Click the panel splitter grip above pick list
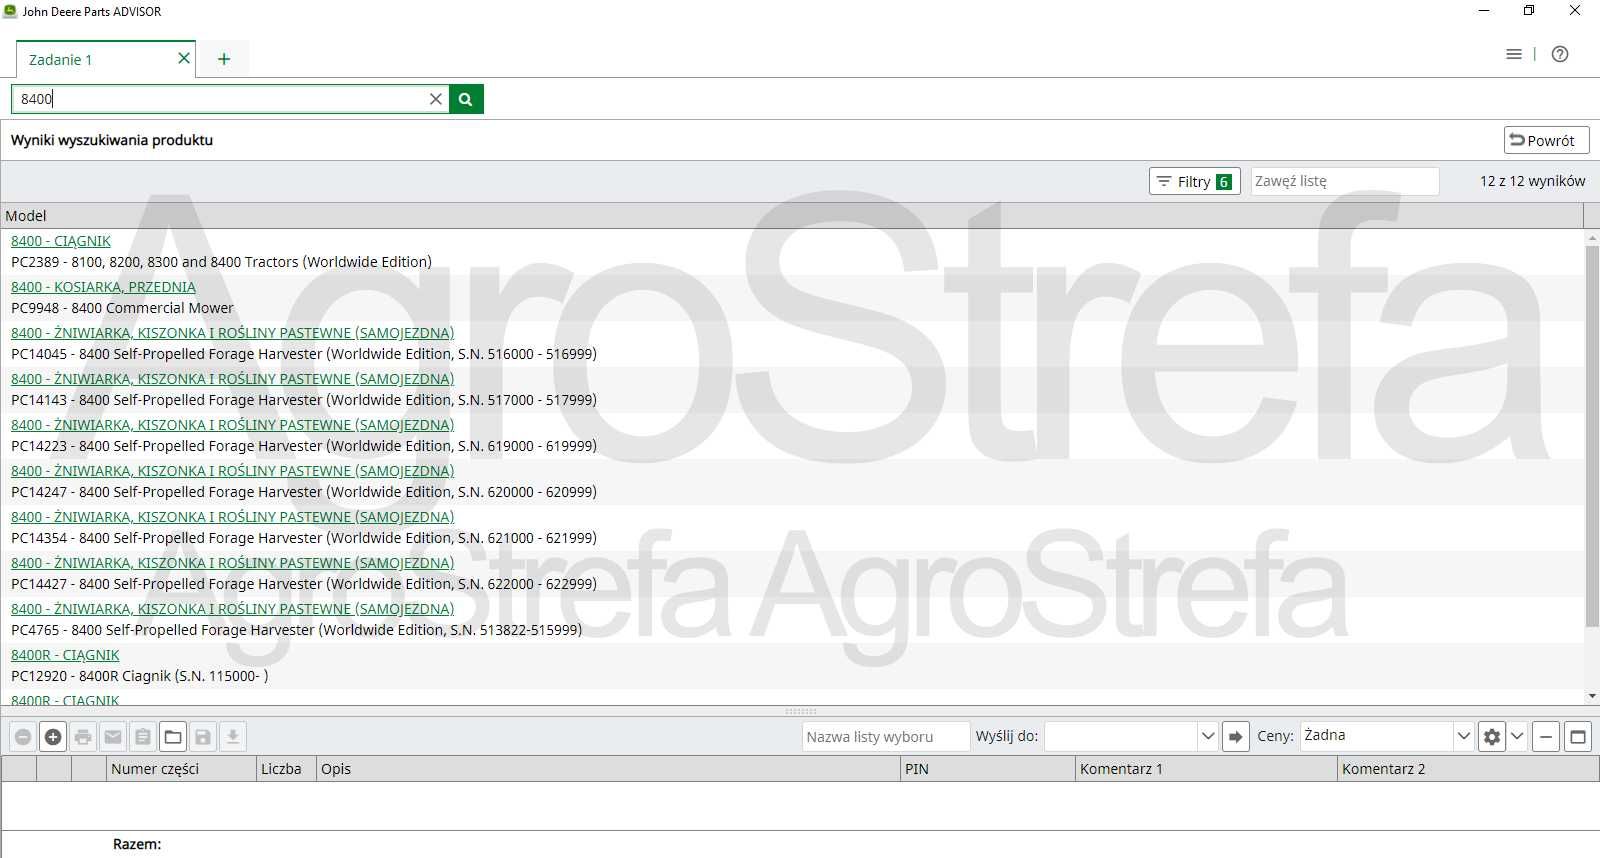The image size is (1600, 858). [800, 711]
